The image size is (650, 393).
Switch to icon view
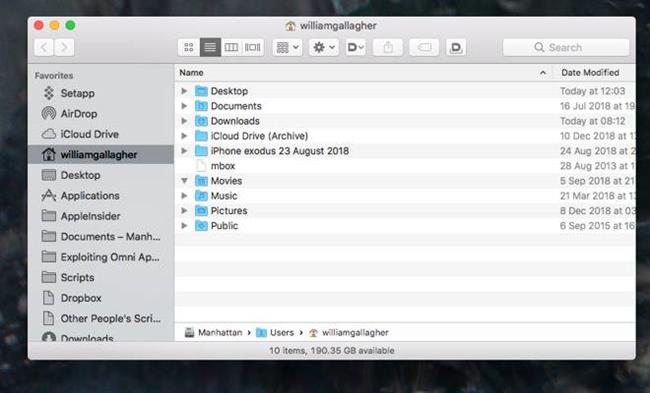(x=189, y=47)
